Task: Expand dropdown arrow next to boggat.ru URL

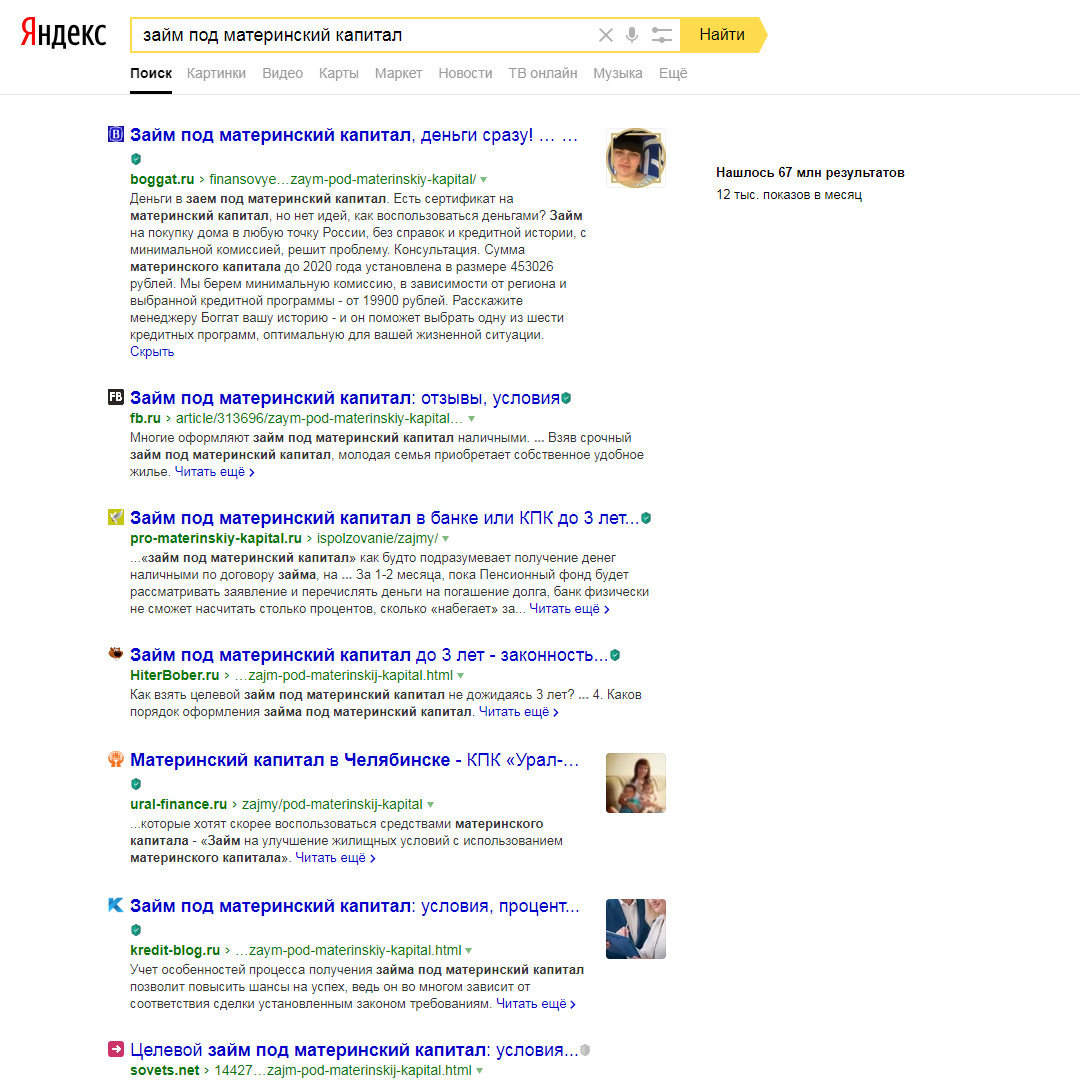Action: pos(484,180)
